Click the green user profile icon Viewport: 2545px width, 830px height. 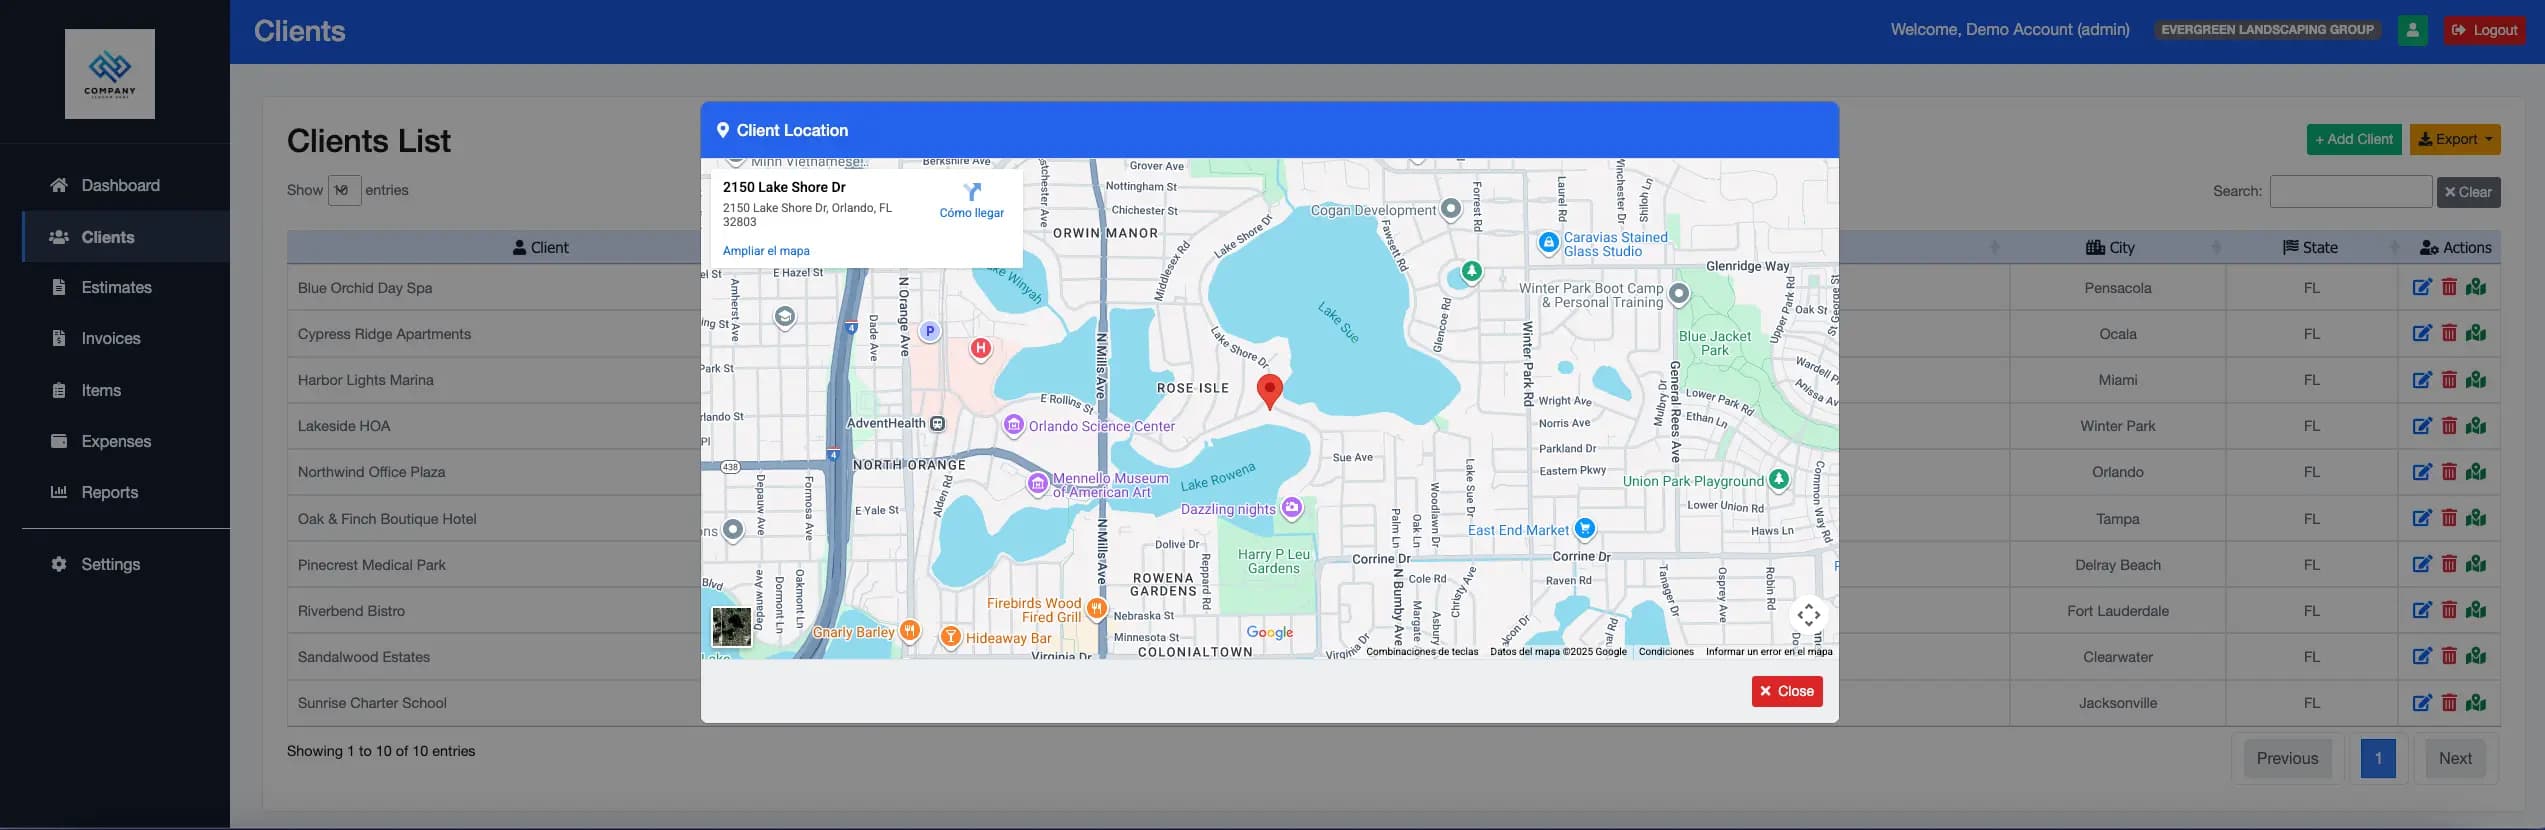2412,30
